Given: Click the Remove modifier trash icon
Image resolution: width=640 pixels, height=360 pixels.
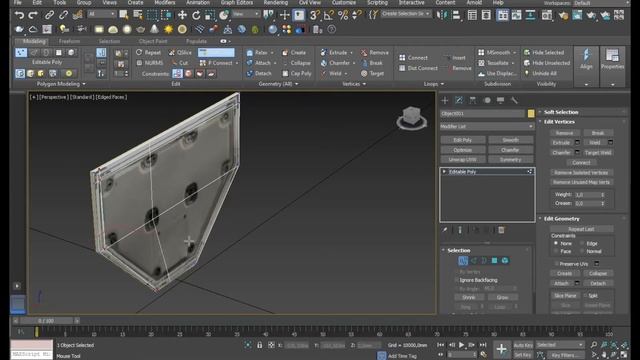Looking at the screenshot, I should click(x=501, y=230).
